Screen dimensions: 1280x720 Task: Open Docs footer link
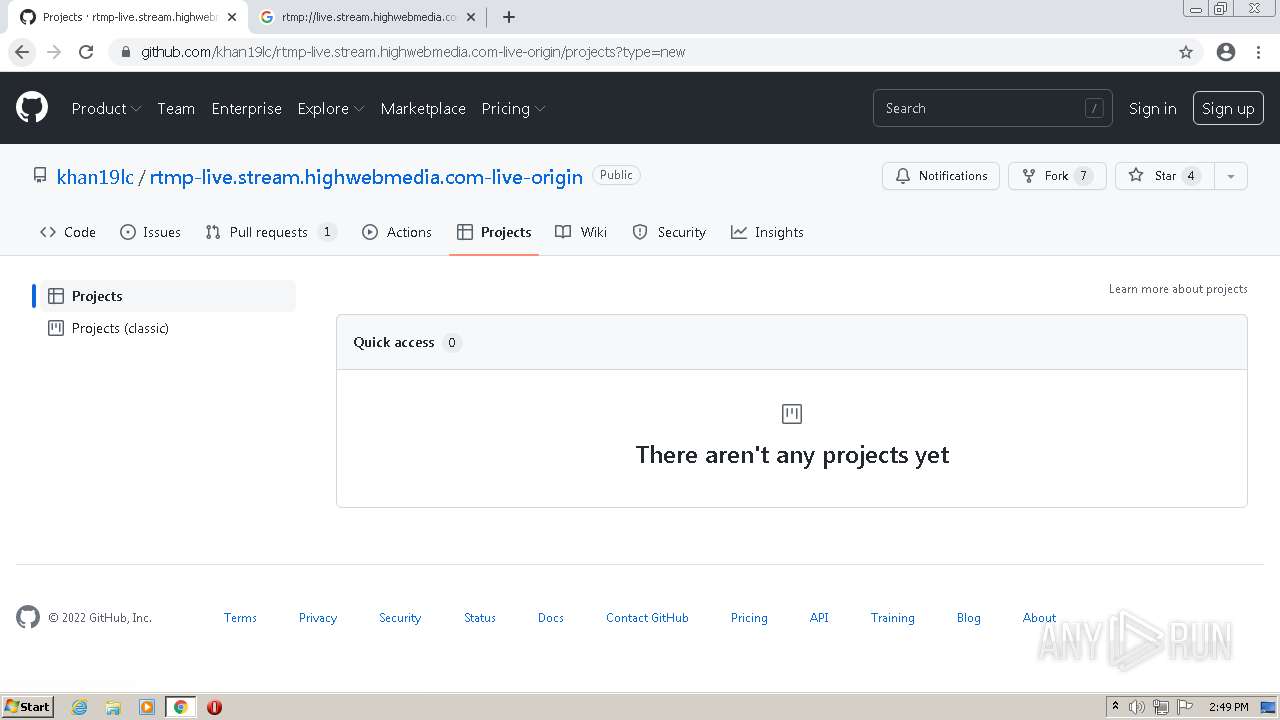(x=551, y=618)
